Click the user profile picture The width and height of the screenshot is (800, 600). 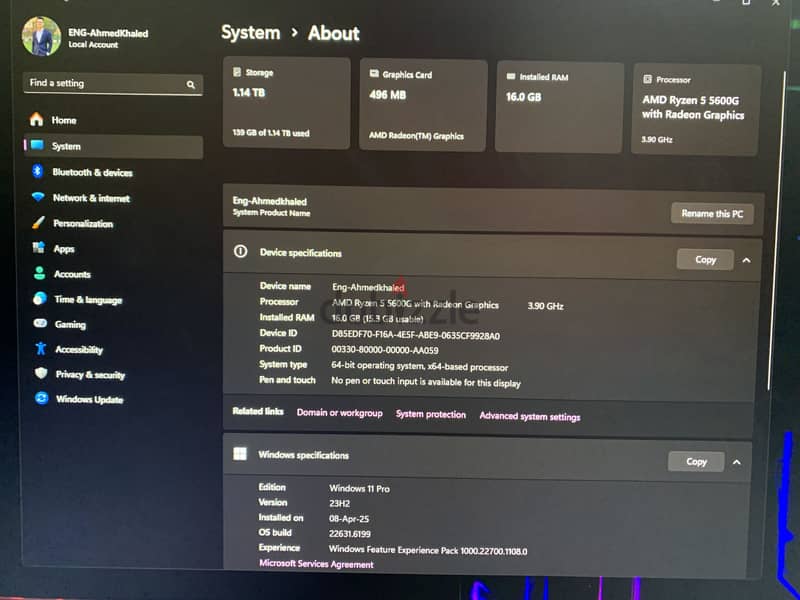(41, 36)
